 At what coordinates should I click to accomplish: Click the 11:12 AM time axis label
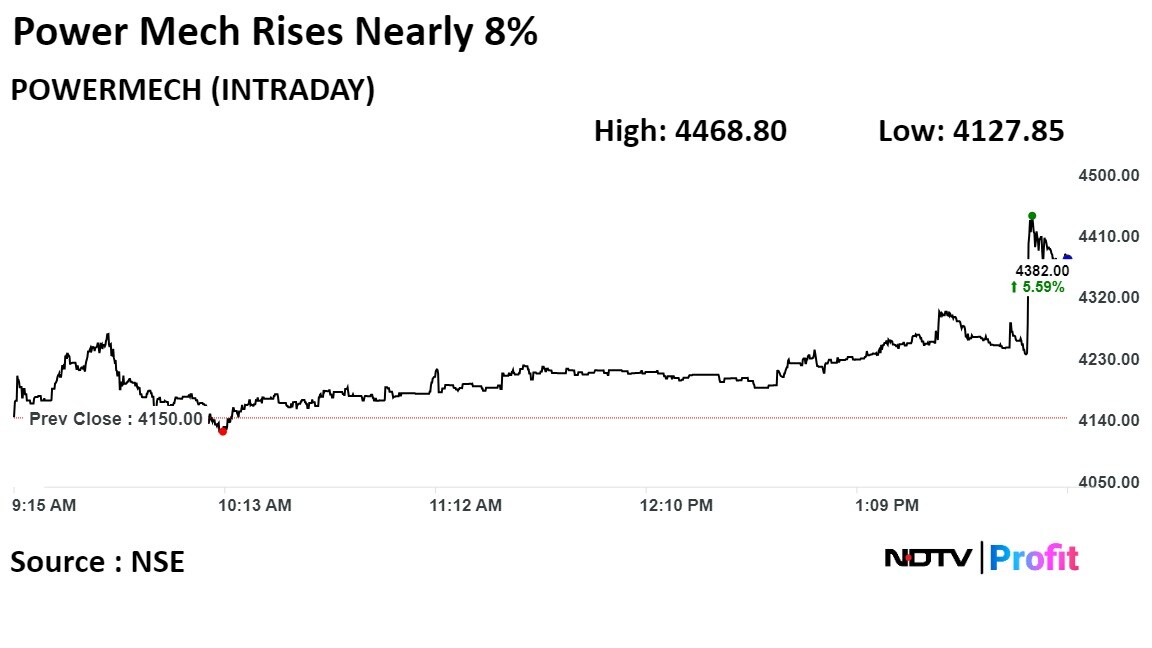(466, 506)
